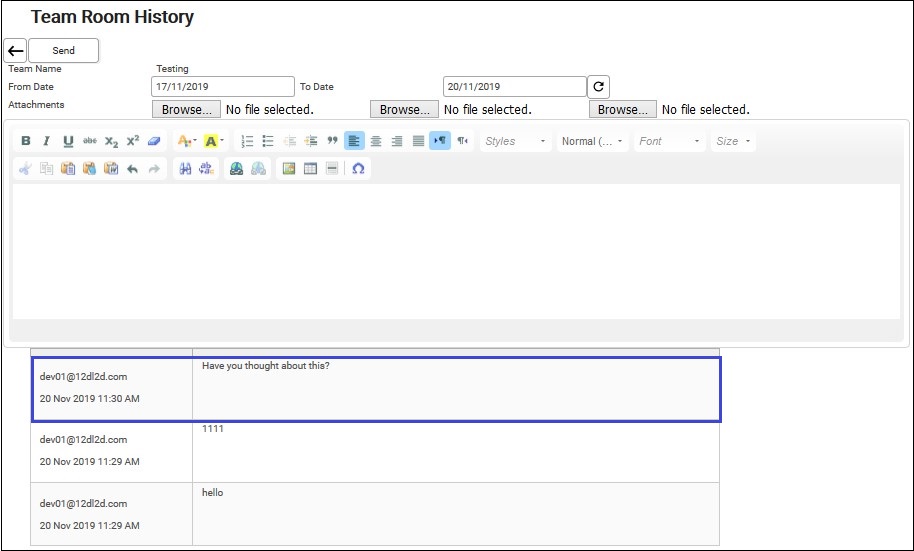914x551 pixels.
Task: Insert a table into the message
Action: click(x=310, y=169)
